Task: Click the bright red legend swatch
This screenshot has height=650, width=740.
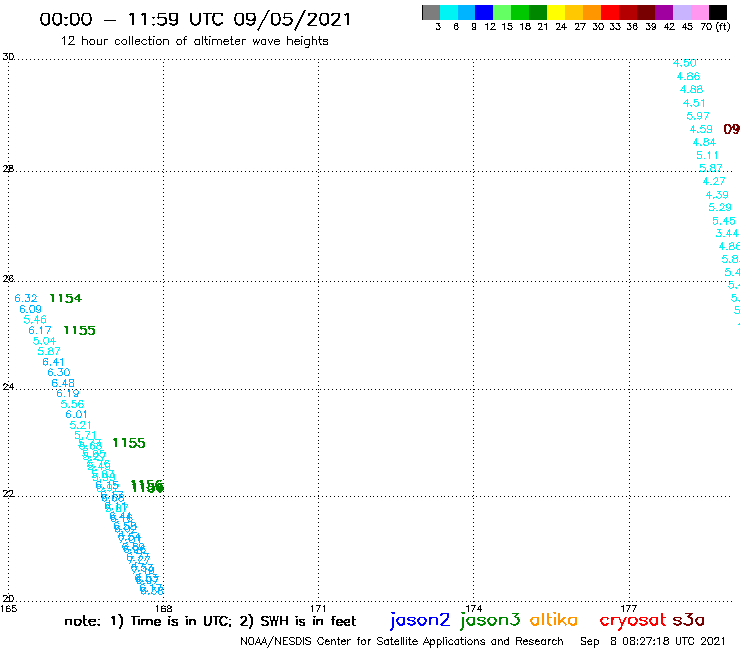Action: (609, 12)
